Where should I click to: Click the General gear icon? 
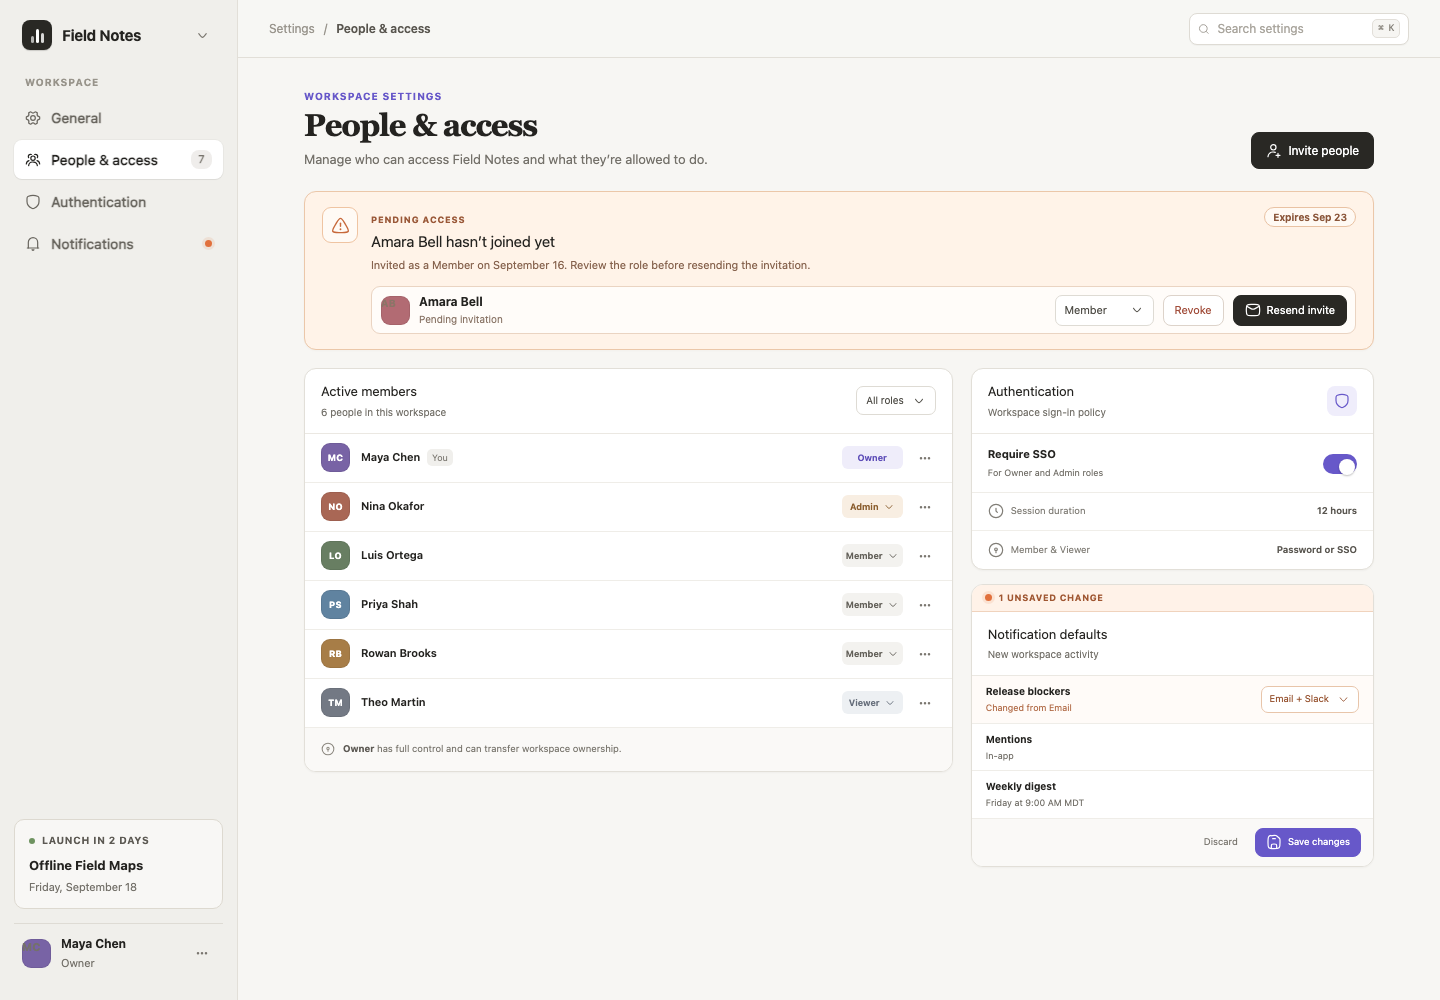(x=33, y=118)
